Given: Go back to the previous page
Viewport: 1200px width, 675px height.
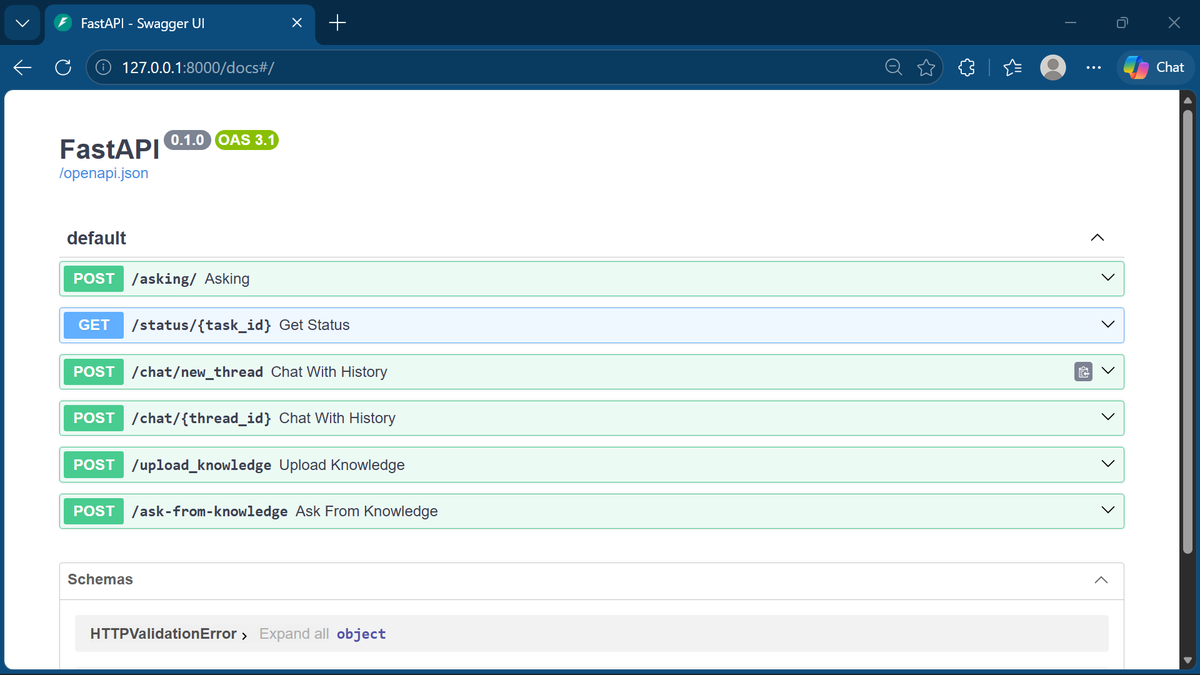Looking at the screenshot, I should click(x=23, y=67).
